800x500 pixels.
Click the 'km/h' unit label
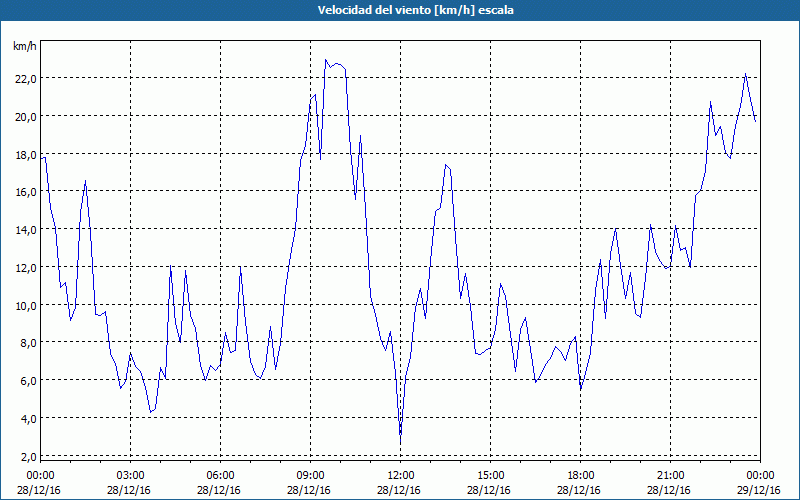[x=25, y=46]
